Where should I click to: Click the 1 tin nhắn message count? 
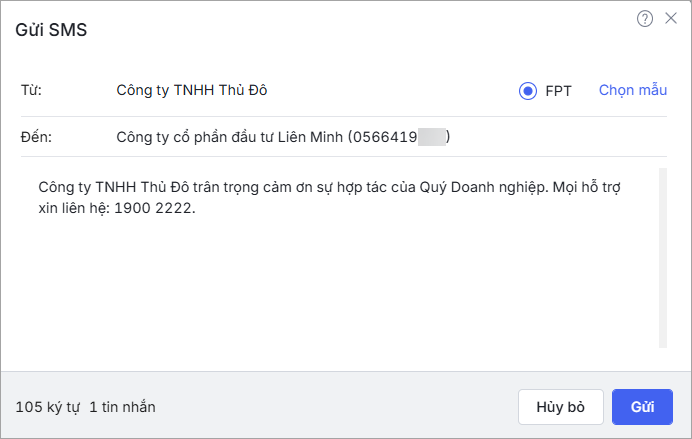pos(122,407)
